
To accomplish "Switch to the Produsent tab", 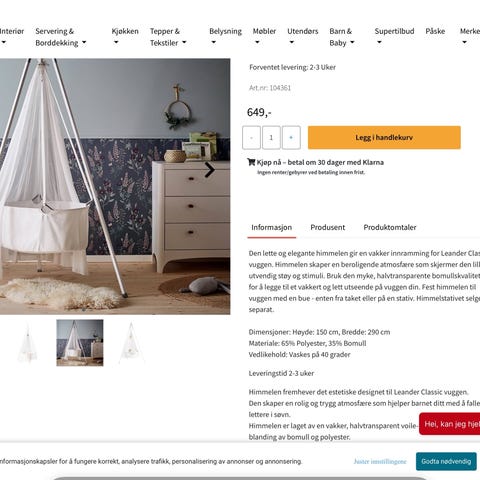I will (328, 227).
